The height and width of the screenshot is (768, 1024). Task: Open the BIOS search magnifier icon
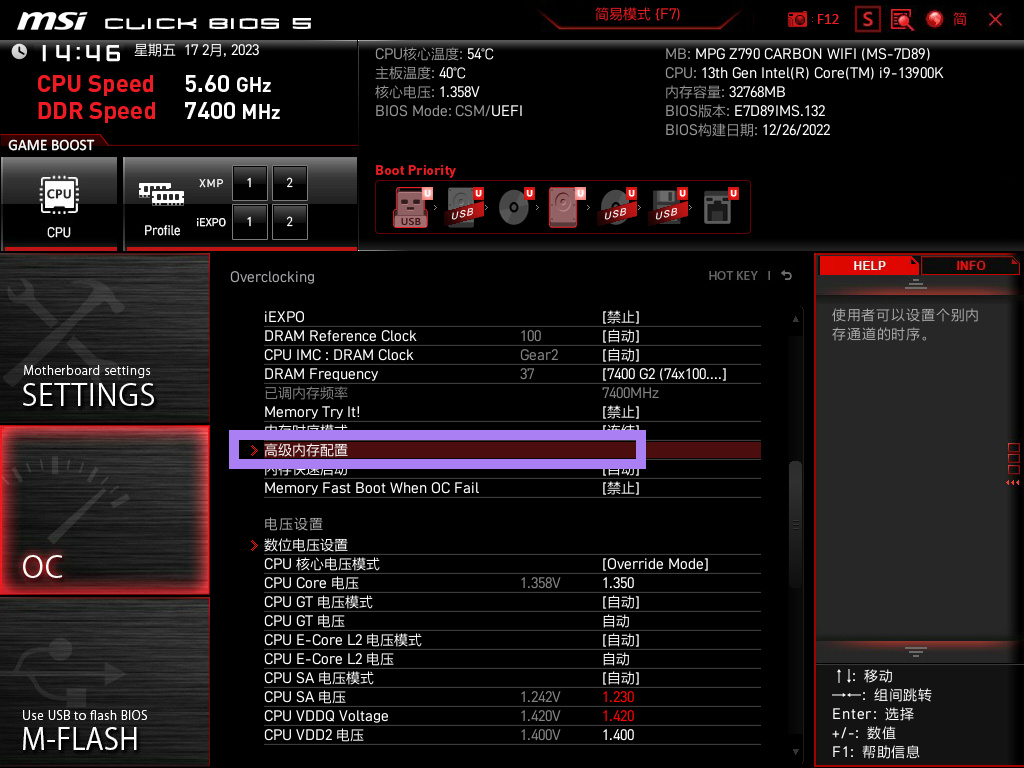click(902, 20)
